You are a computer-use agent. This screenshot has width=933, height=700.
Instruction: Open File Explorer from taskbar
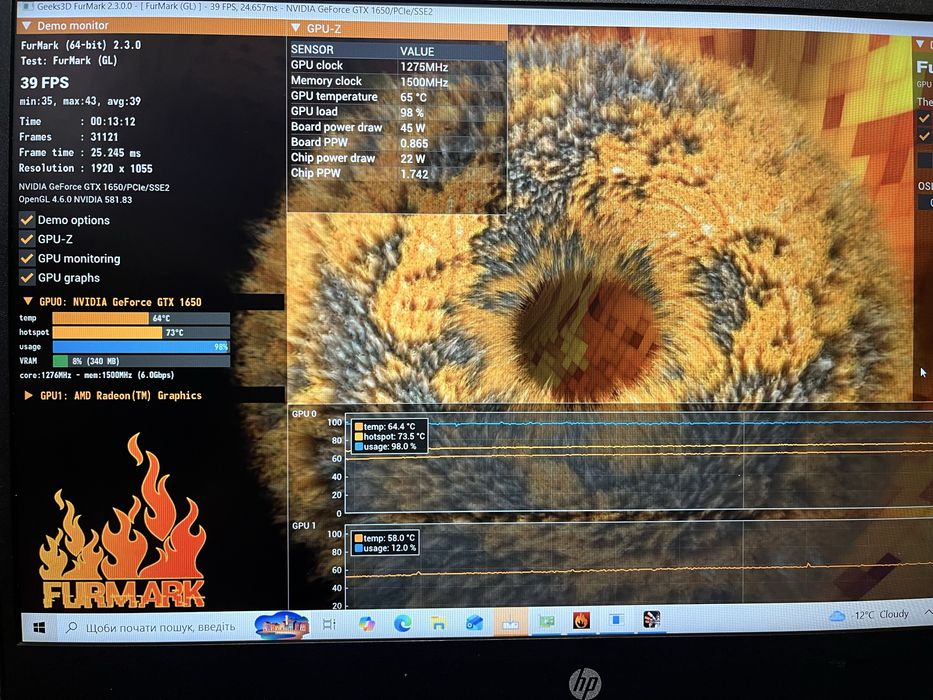[x=439, y=623]
